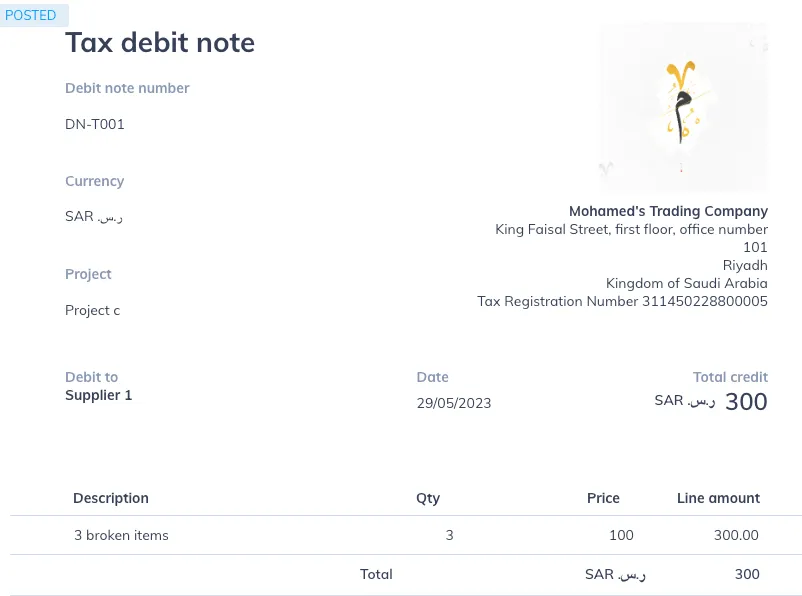Click the Project c value

tap(93, 311)
